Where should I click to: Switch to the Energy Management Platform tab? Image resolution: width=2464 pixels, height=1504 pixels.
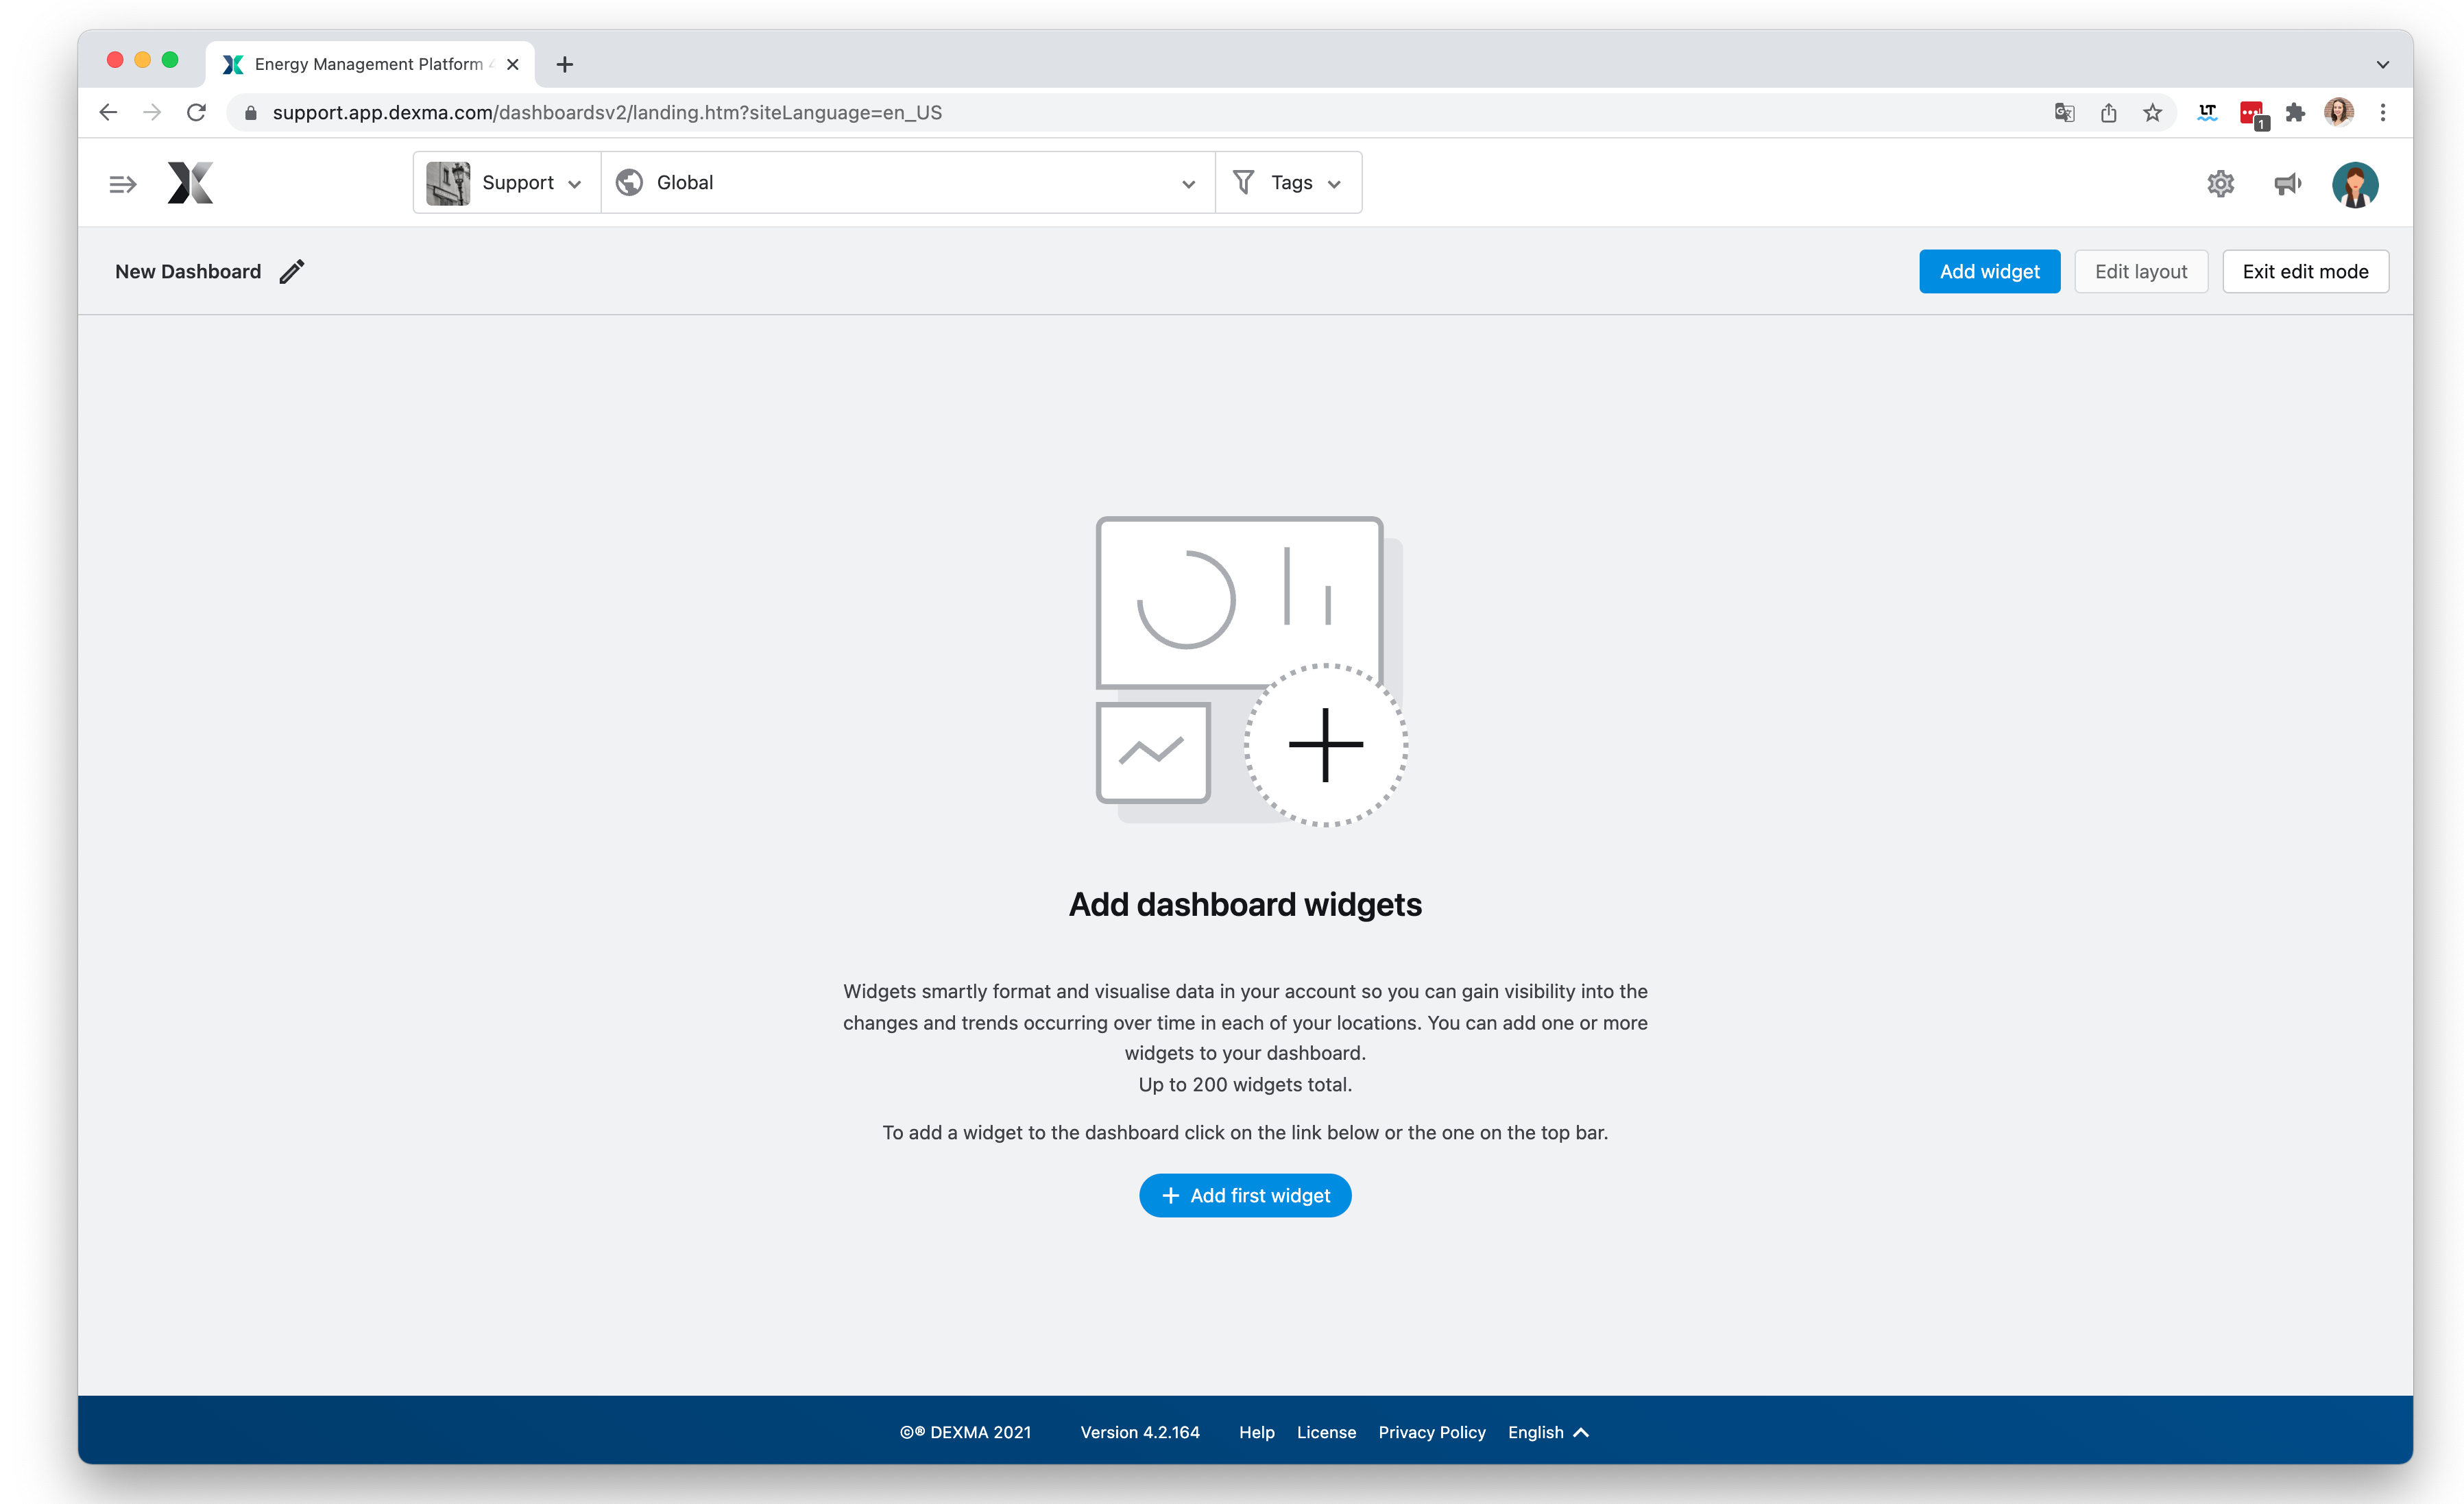(x=370, y=63)
